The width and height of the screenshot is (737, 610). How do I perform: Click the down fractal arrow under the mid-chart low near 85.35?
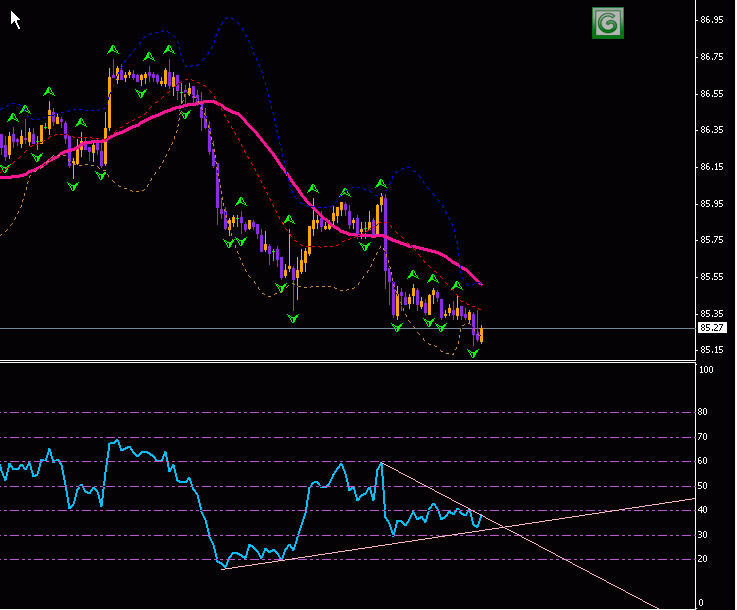click(x=293, y=318)
